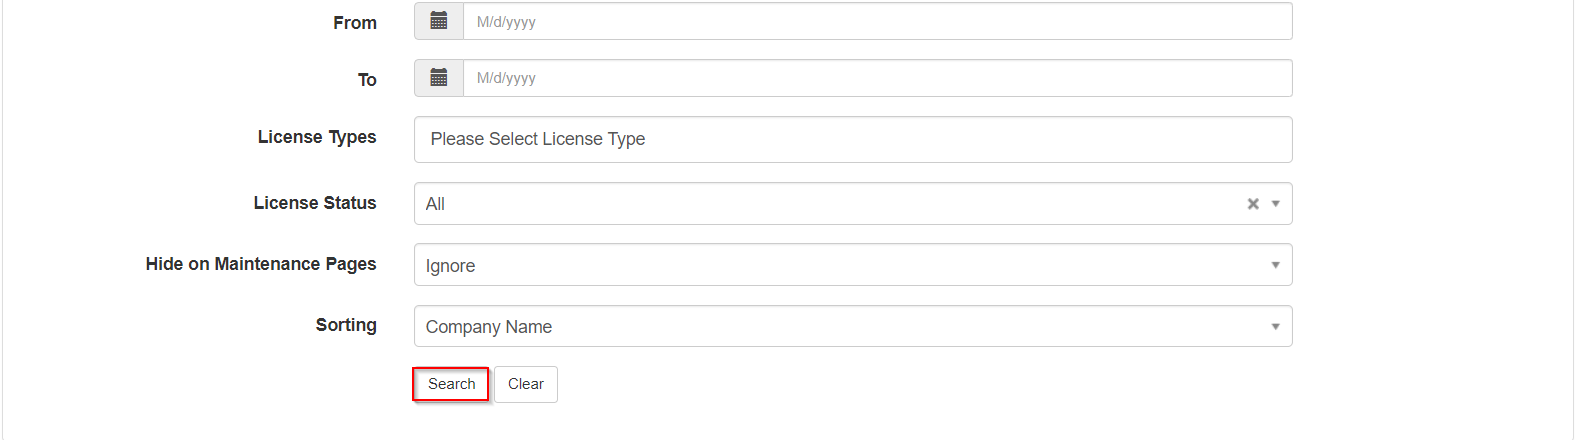The width and height of the screenshot is (1575, 440).
Task: Expand the Hide on Maintenance Pages arrow
Action: pos(1276,265)
